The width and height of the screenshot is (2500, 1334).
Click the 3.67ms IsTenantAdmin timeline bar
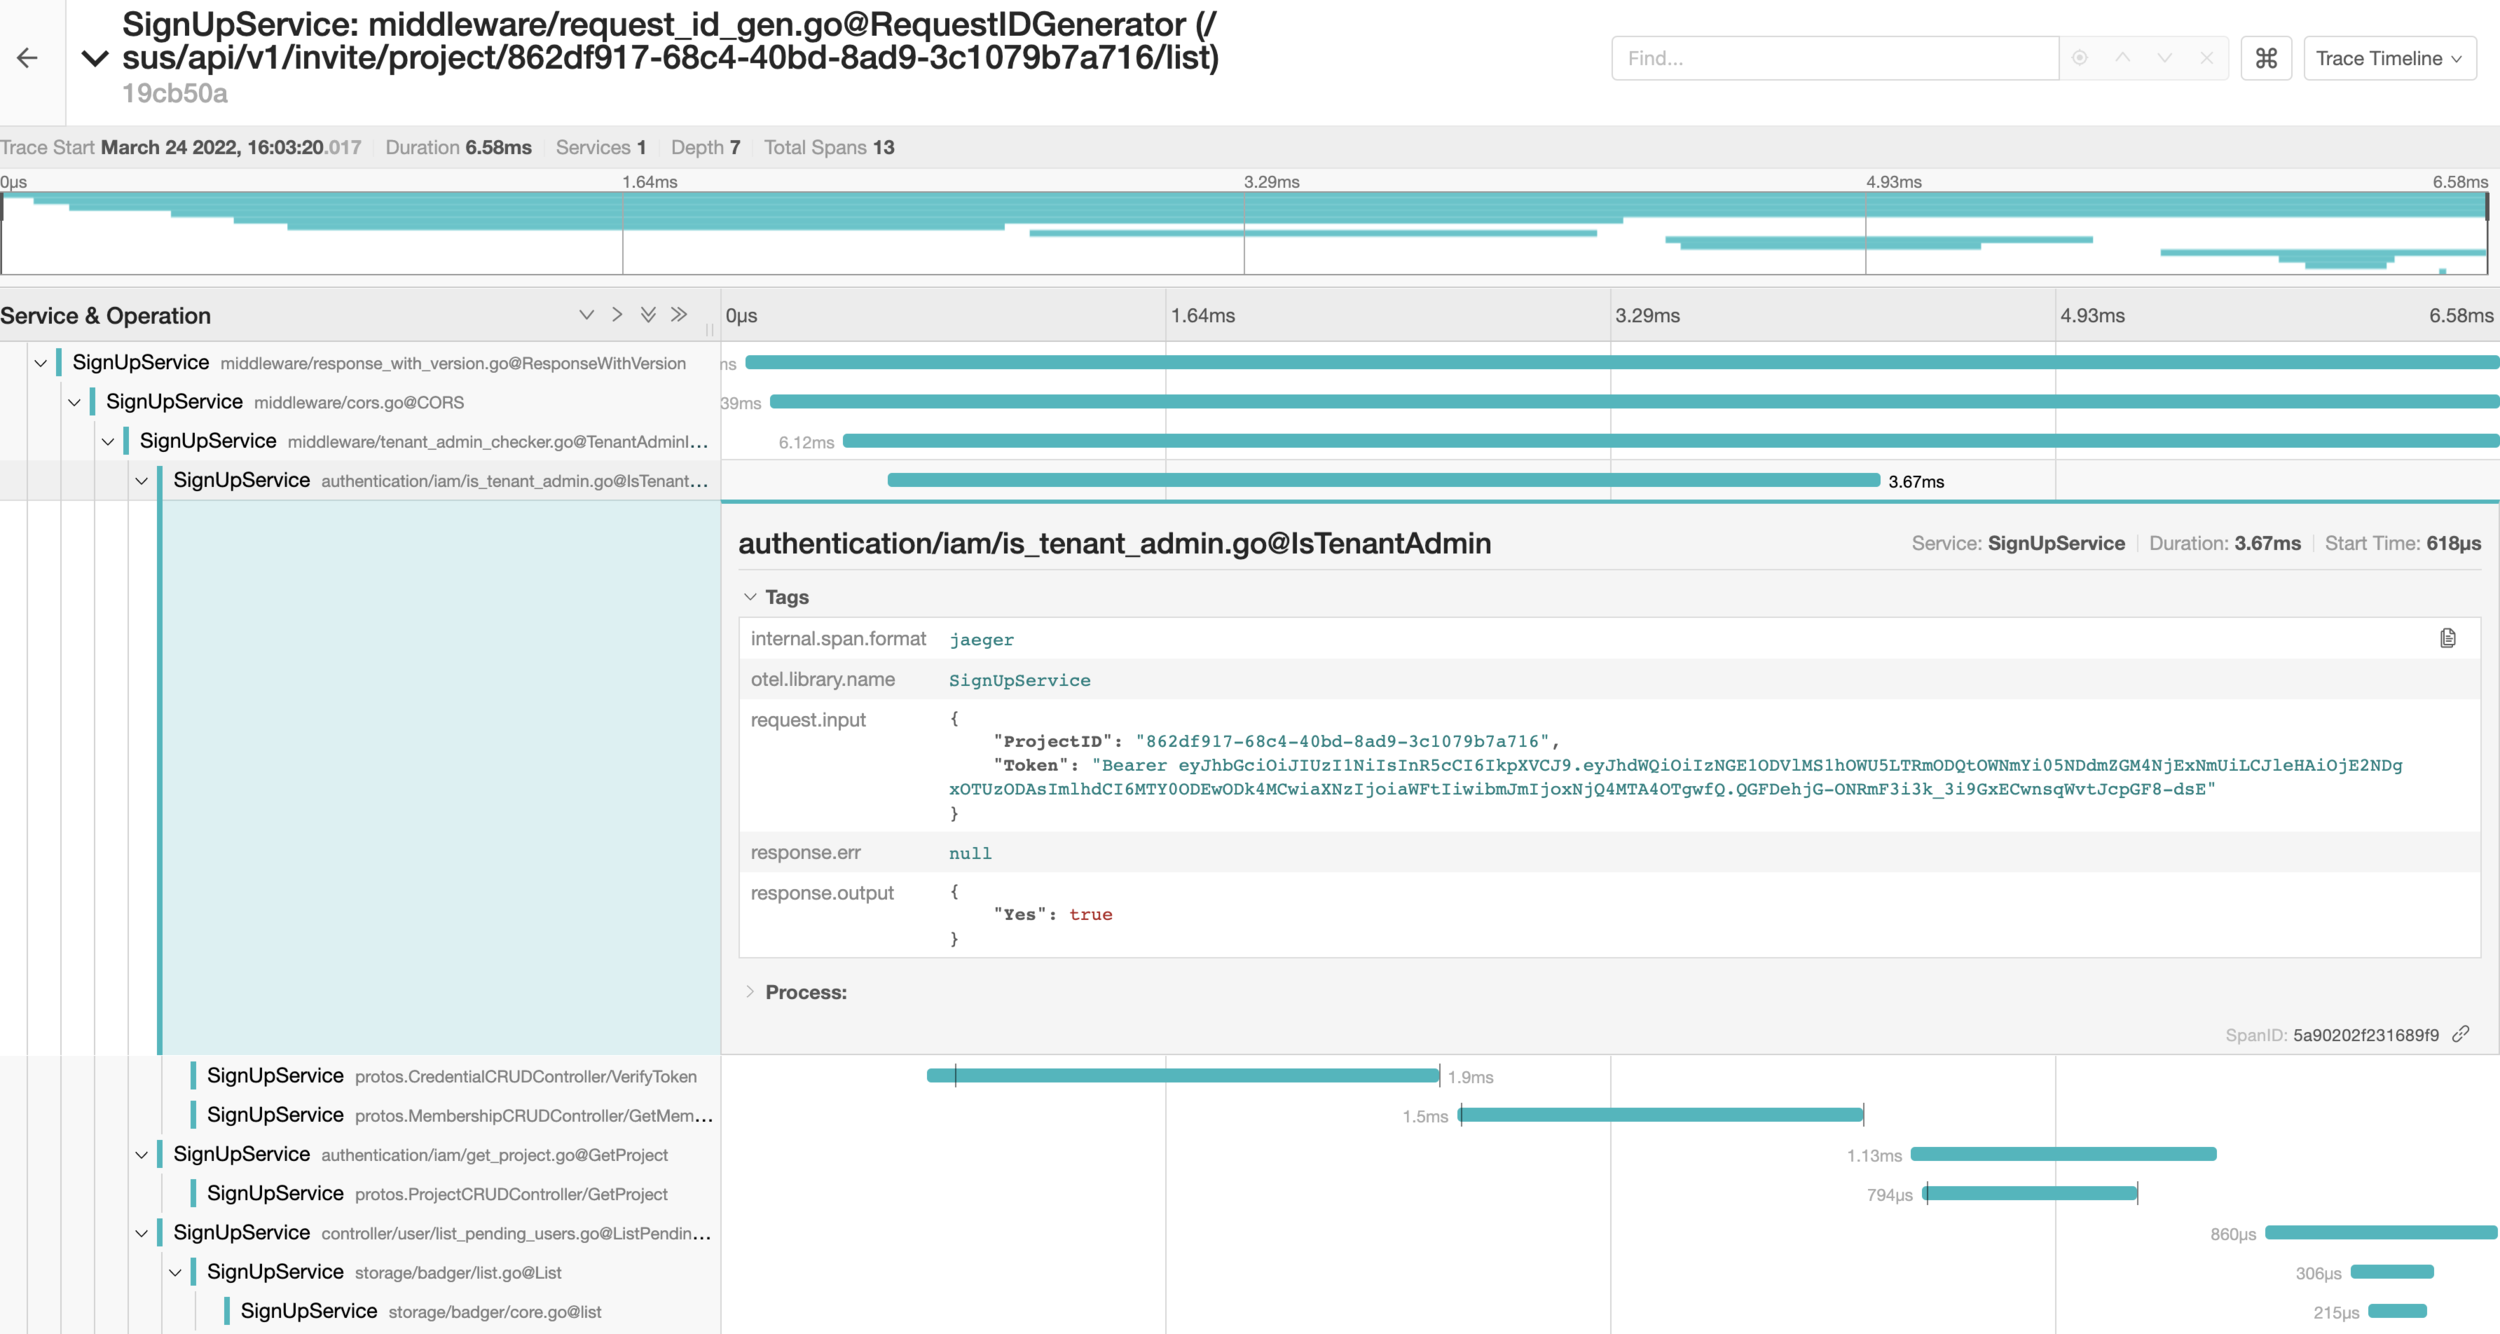[x=1383, y=481]
